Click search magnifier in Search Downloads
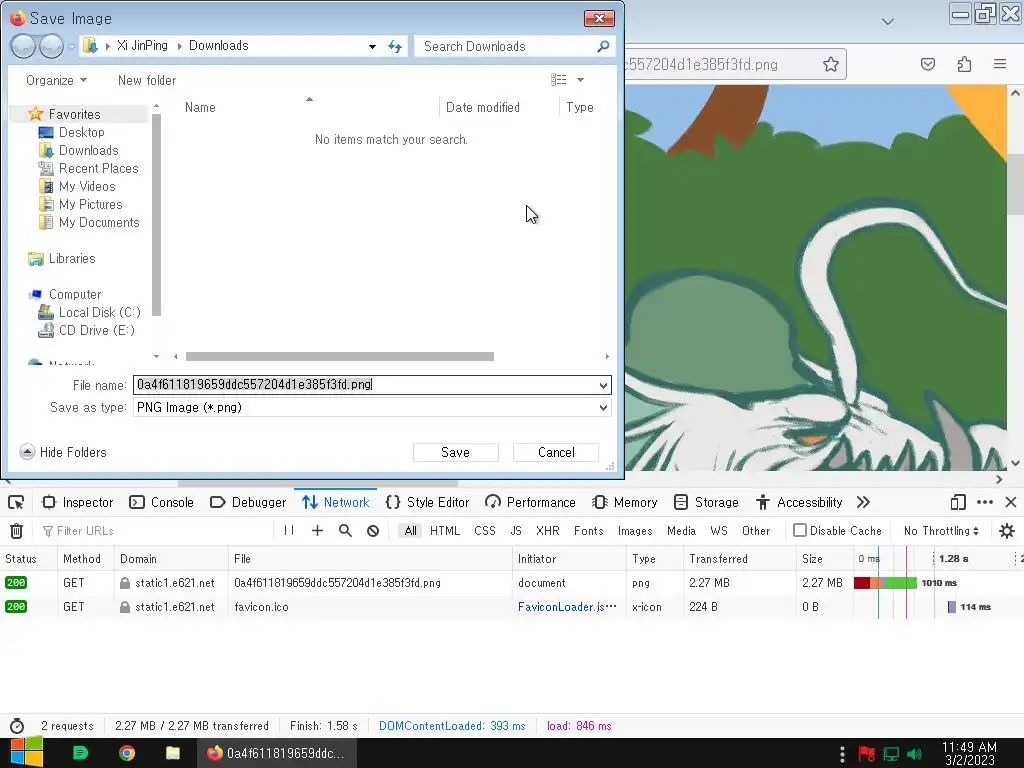The width and height of the screenshot is (1024, 768). click(603, 46)
